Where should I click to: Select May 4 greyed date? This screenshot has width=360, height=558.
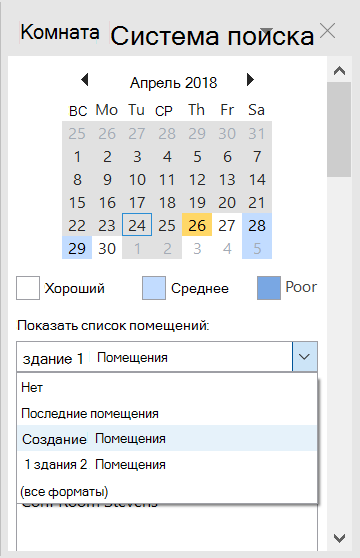[x=227, y=248]
